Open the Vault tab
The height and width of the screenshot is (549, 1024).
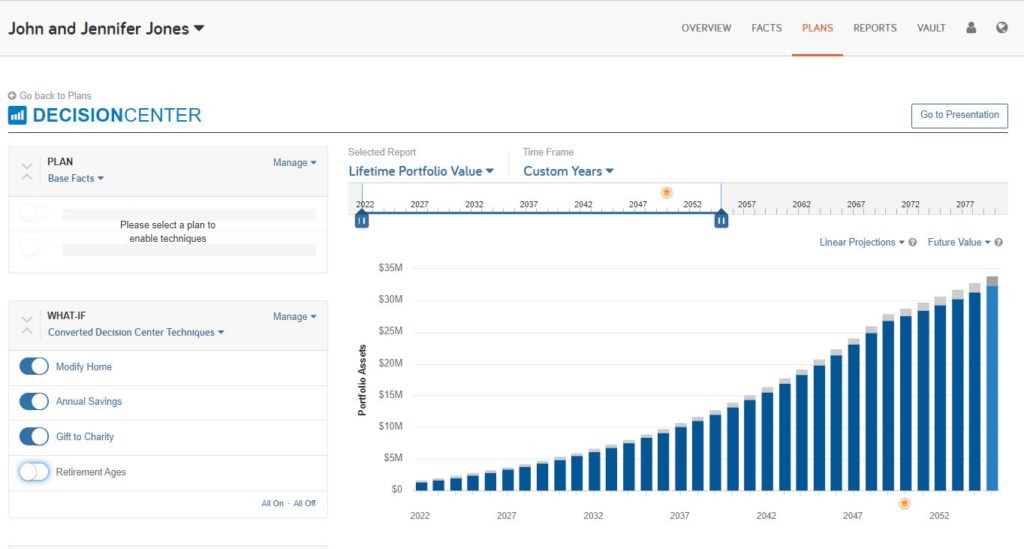[x=931, y=28]
